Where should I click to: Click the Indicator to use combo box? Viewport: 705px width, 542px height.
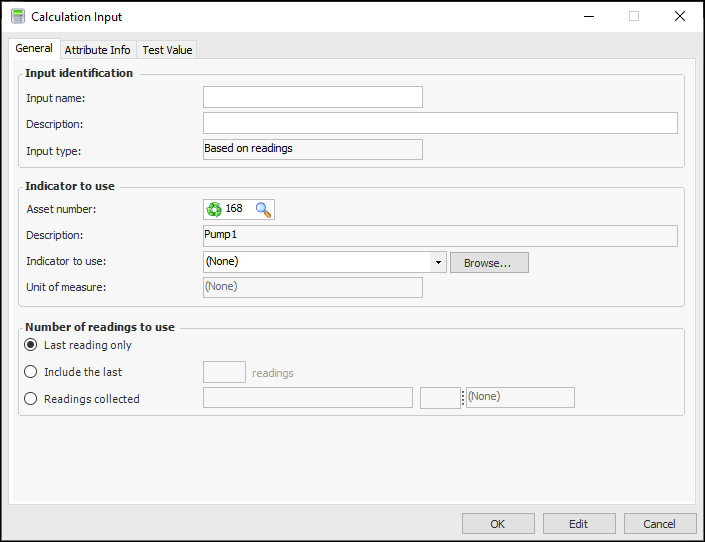click(317, 262)
